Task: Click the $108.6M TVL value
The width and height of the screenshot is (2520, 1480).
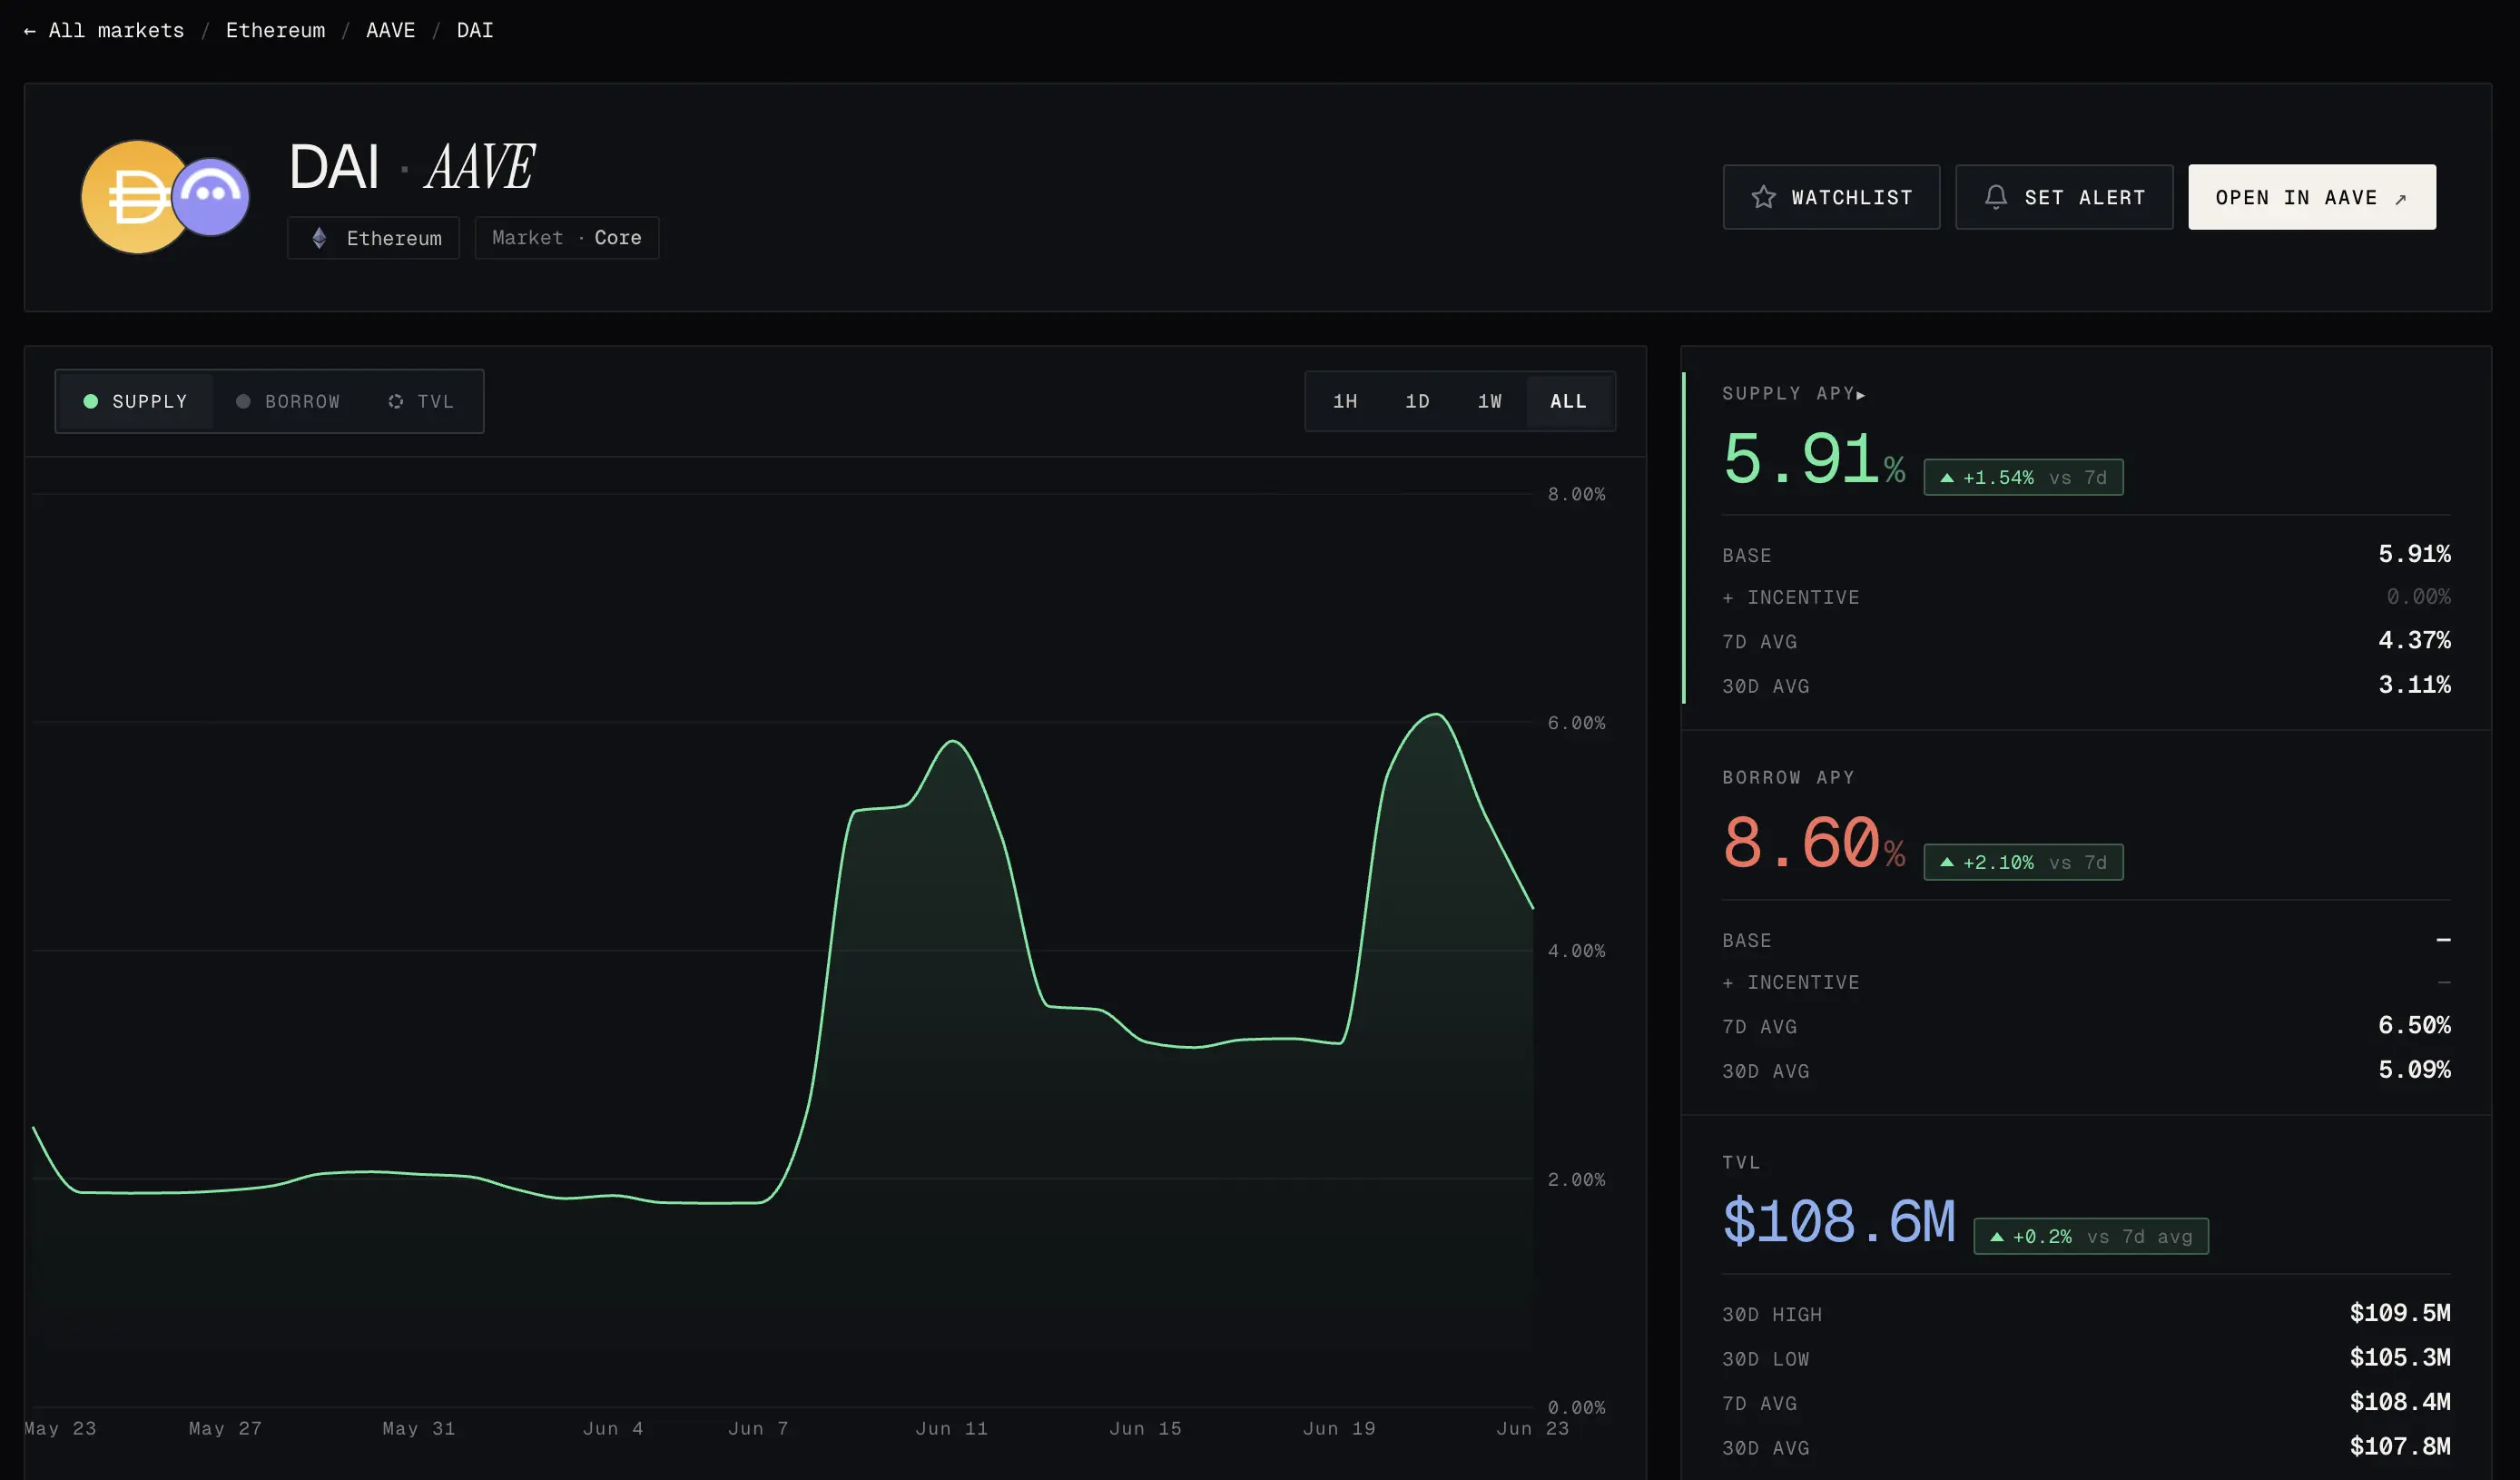Action: [x=1839, y=1222]
